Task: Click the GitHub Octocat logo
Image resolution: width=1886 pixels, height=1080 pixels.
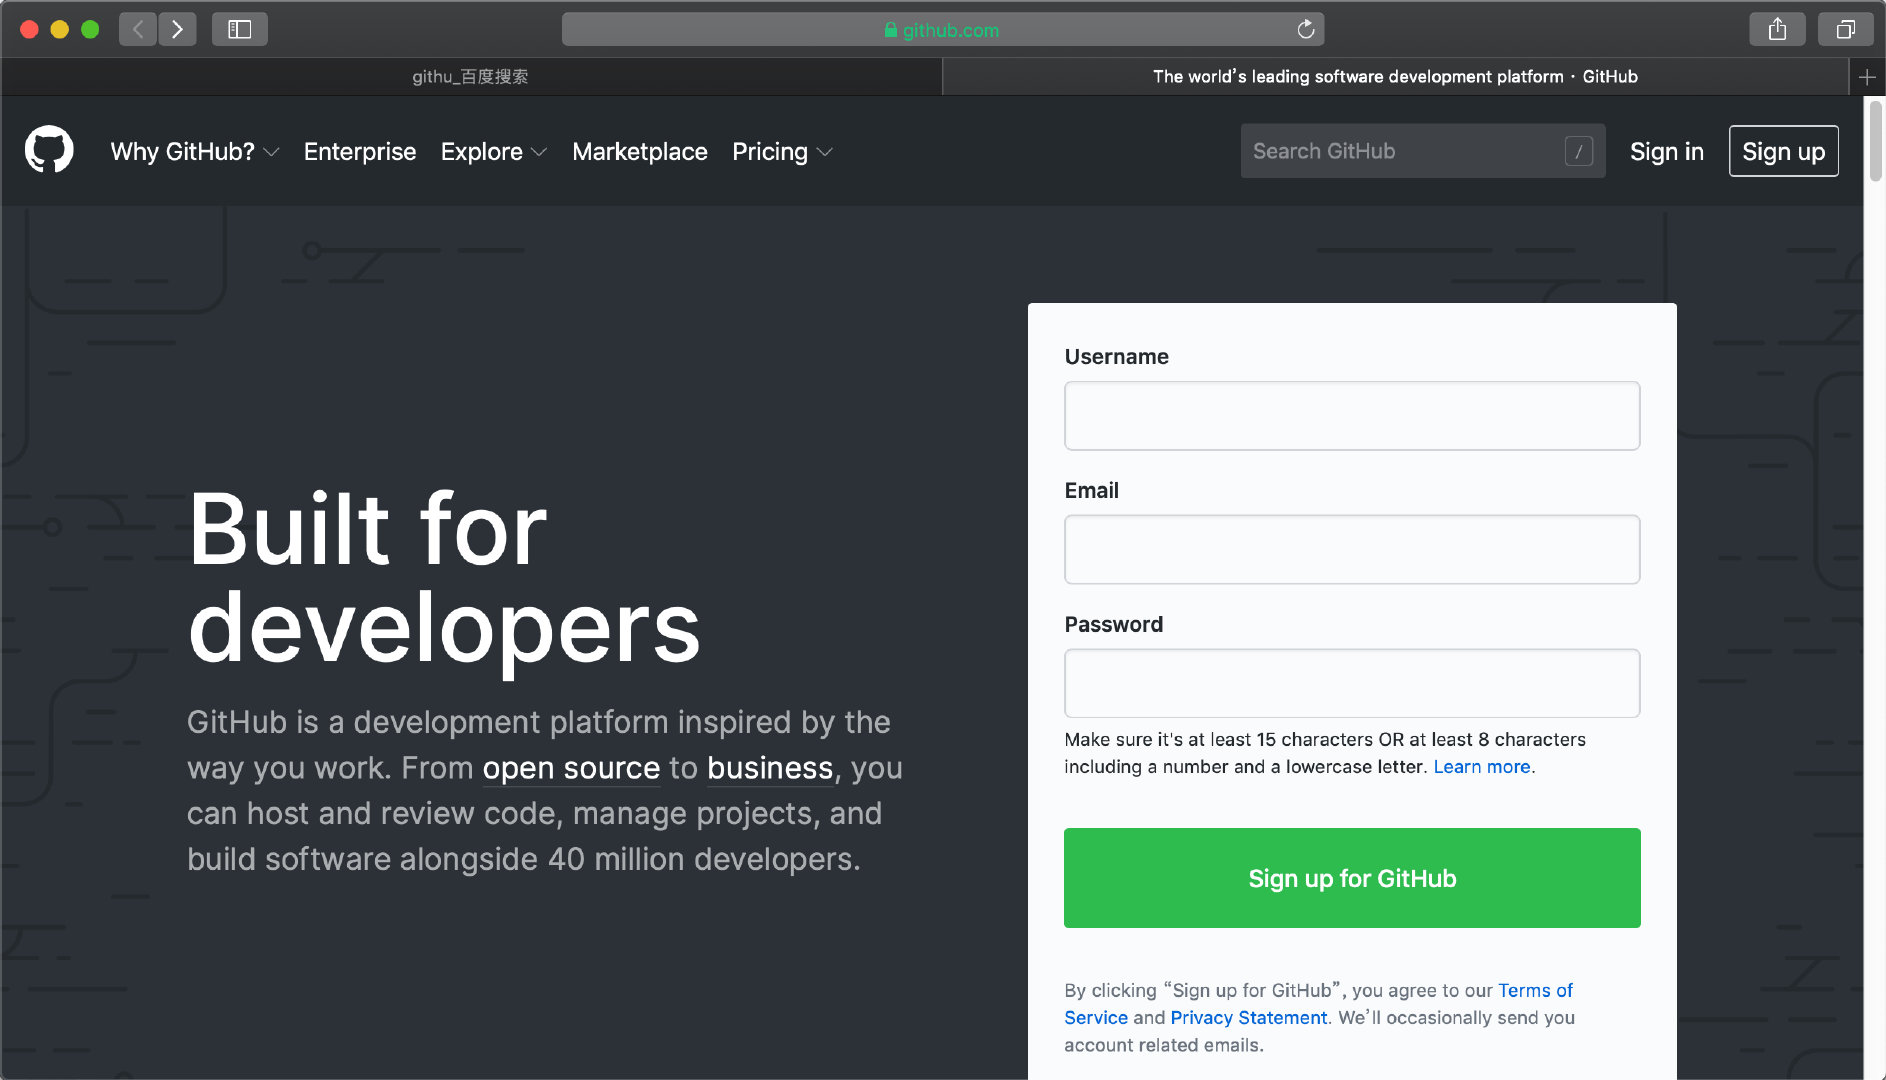Action: tap(49, 150)
